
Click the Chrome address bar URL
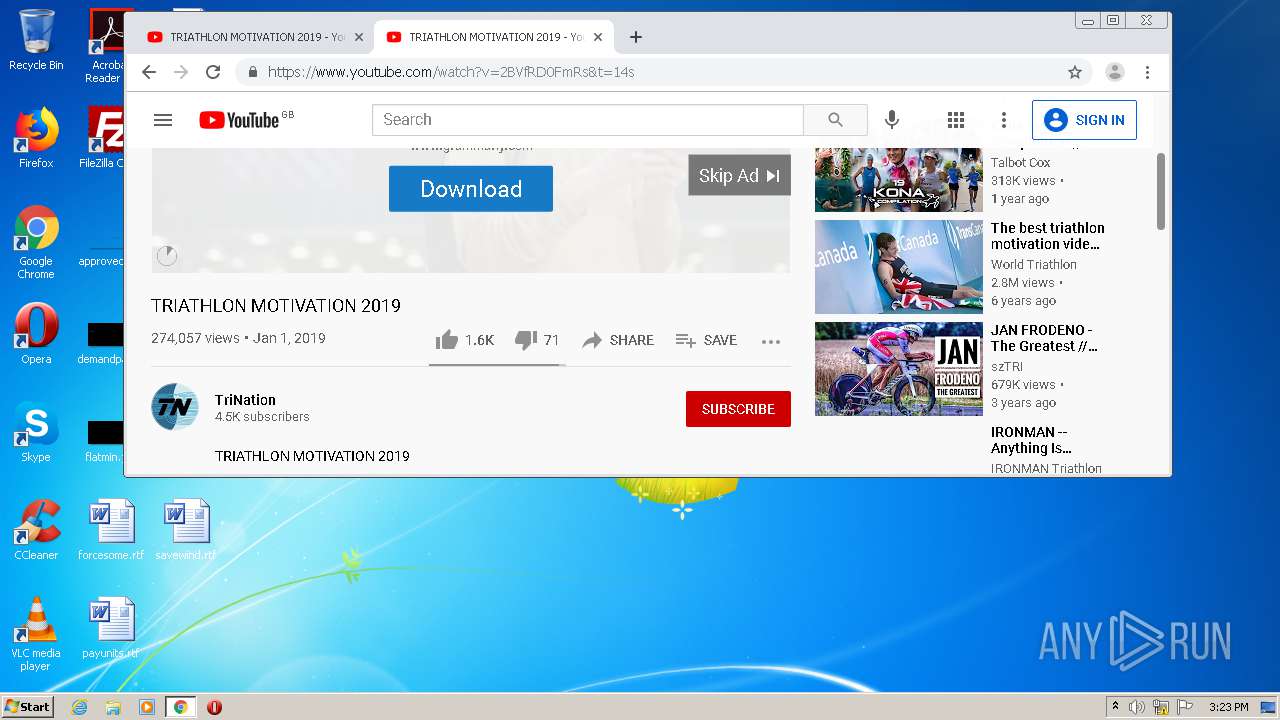[x=451, y=72]
